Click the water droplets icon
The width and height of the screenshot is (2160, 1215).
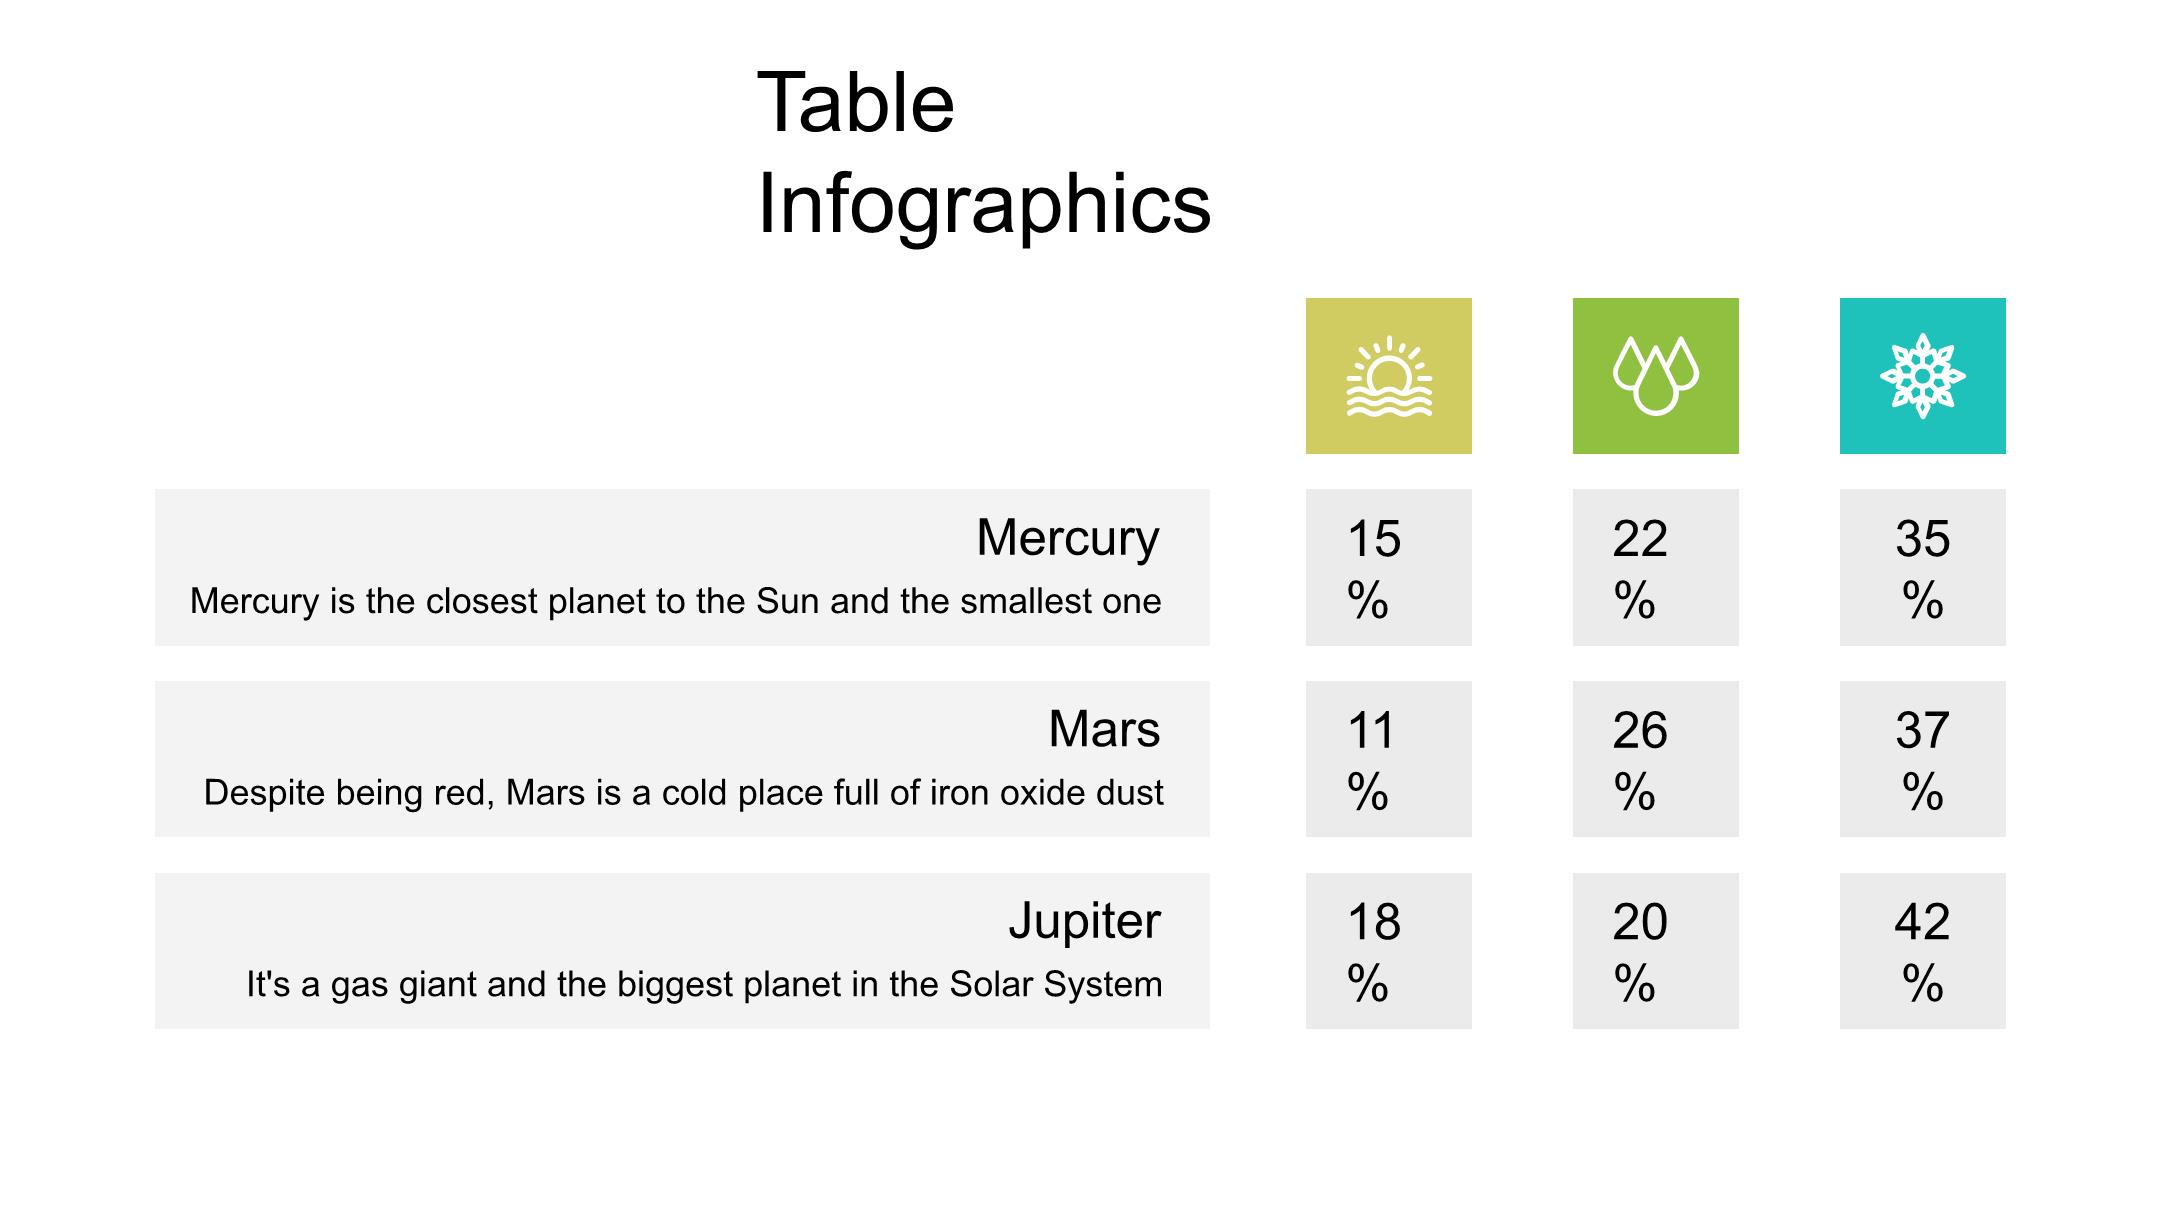[1655, 376]
